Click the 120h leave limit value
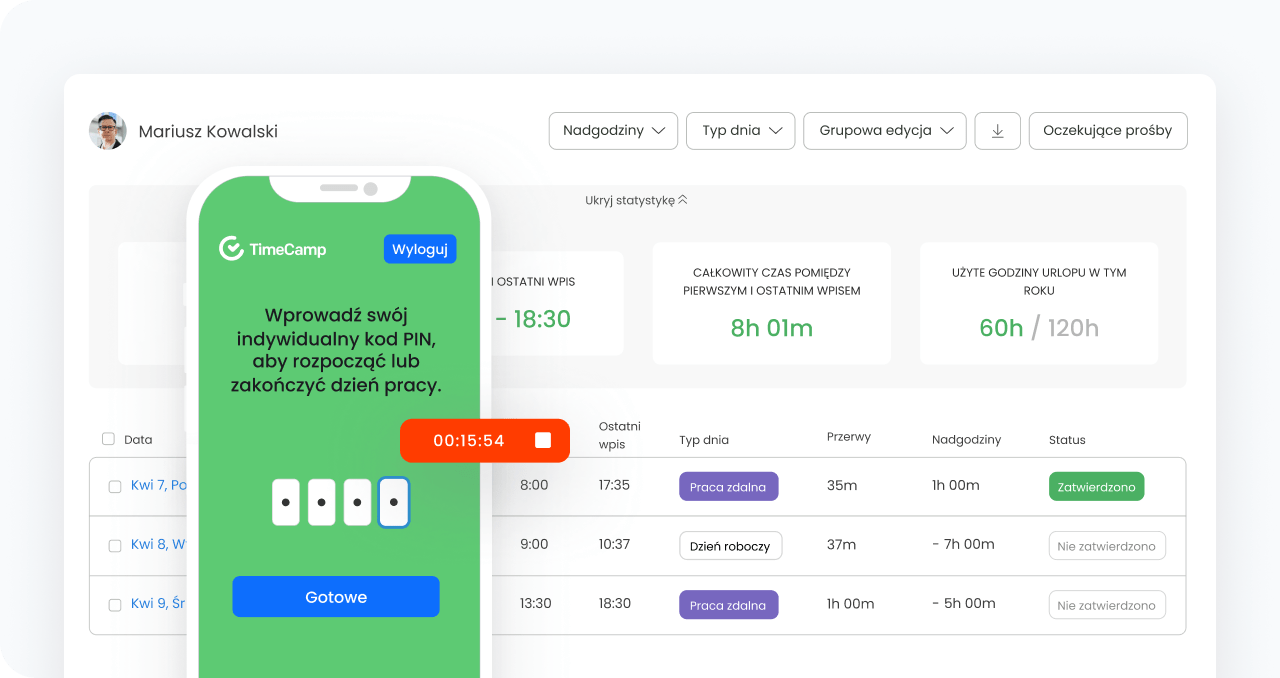Image resolution: width=1280 pixels, height=678 pixels. (1072, 327)
